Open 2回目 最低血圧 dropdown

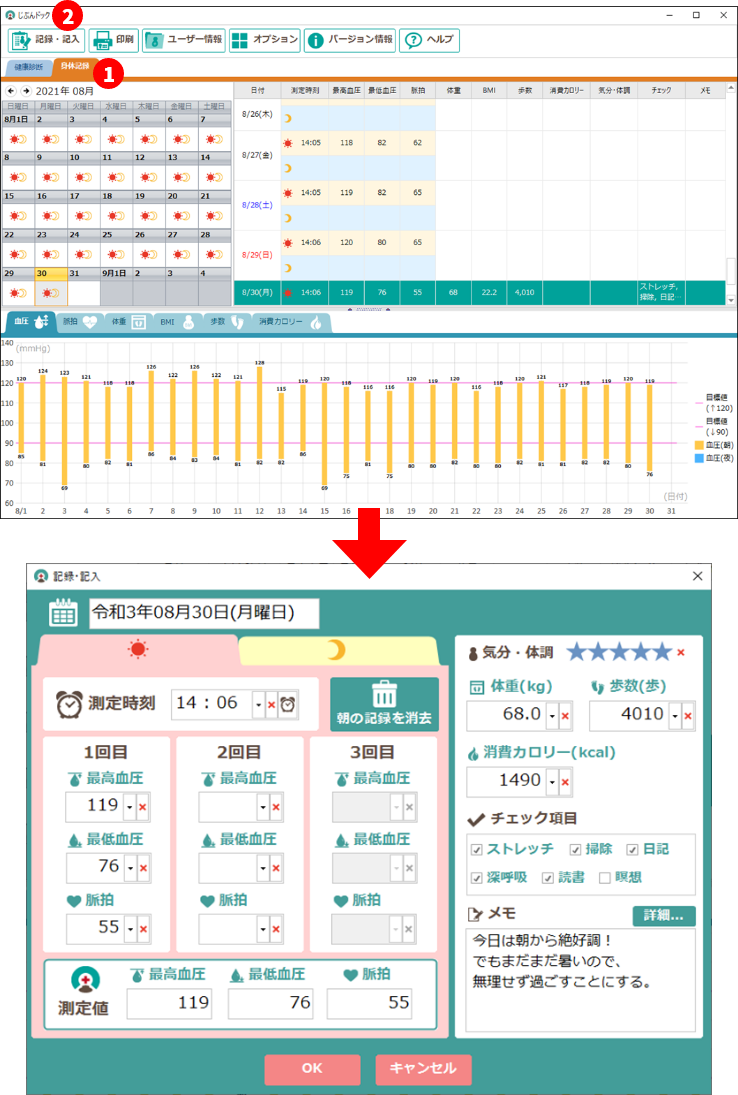point(263,868)
